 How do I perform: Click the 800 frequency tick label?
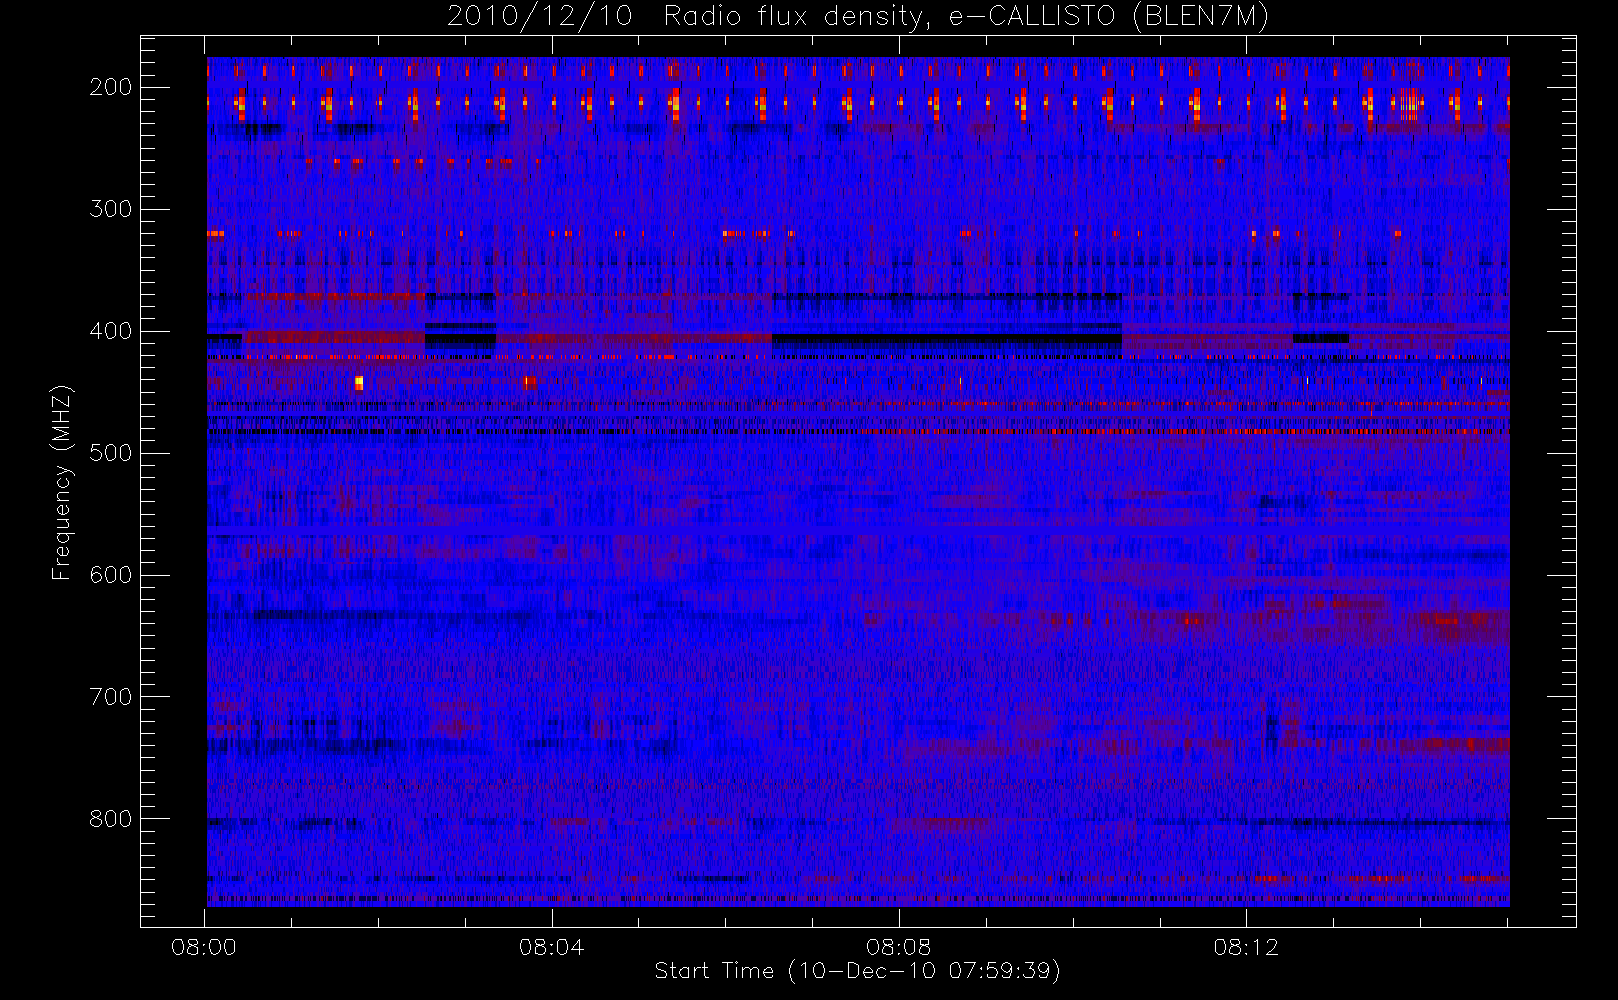(111, 819)
